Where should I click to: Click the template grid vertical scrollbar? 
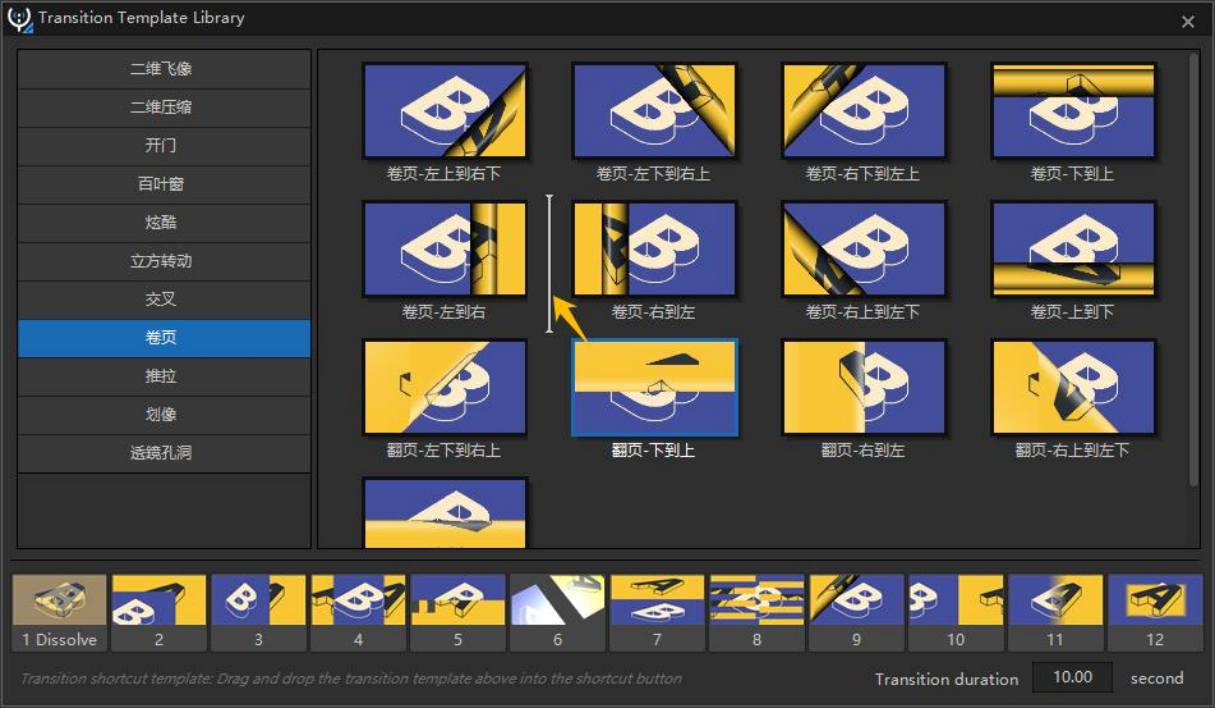click(x=1193, y=270)
